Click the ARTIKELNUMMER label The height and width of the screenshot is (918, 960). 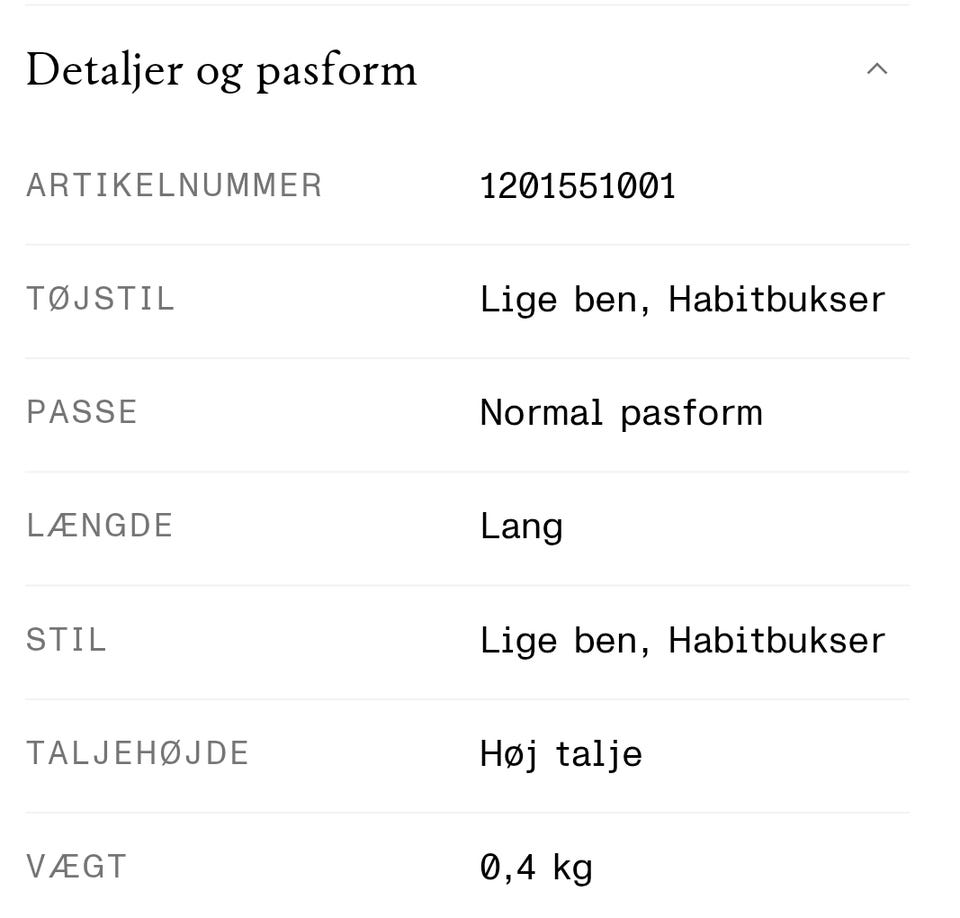click(174, 186)
